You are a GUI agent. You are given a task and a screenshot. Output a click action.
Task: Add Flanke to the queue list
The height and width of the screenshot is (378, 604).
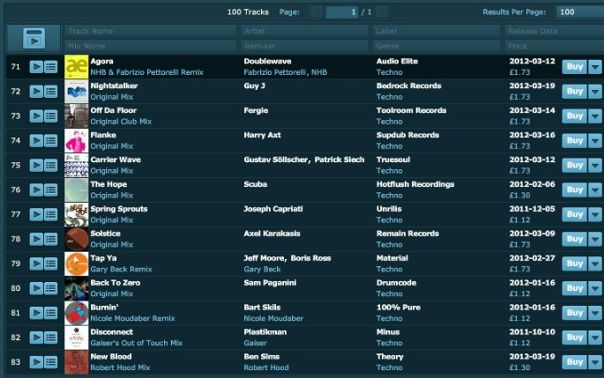coord(51,141)
